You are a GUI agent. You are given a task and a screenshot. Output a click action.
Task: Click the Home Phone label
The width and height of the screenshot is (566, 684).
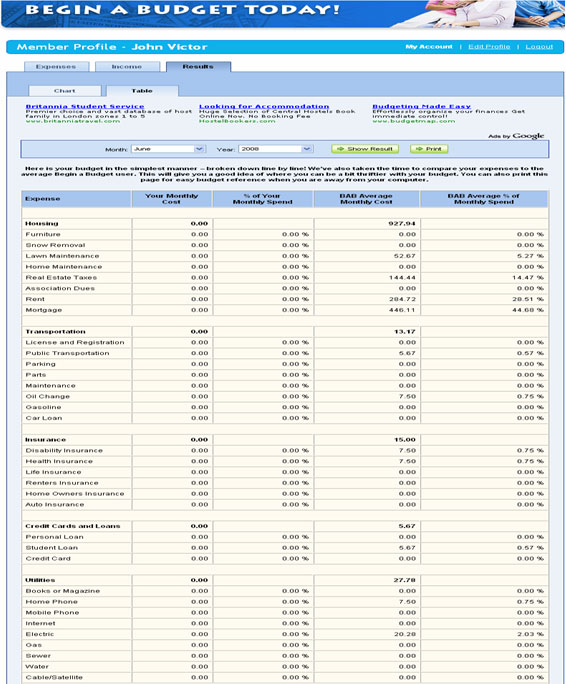pos(51,602)
